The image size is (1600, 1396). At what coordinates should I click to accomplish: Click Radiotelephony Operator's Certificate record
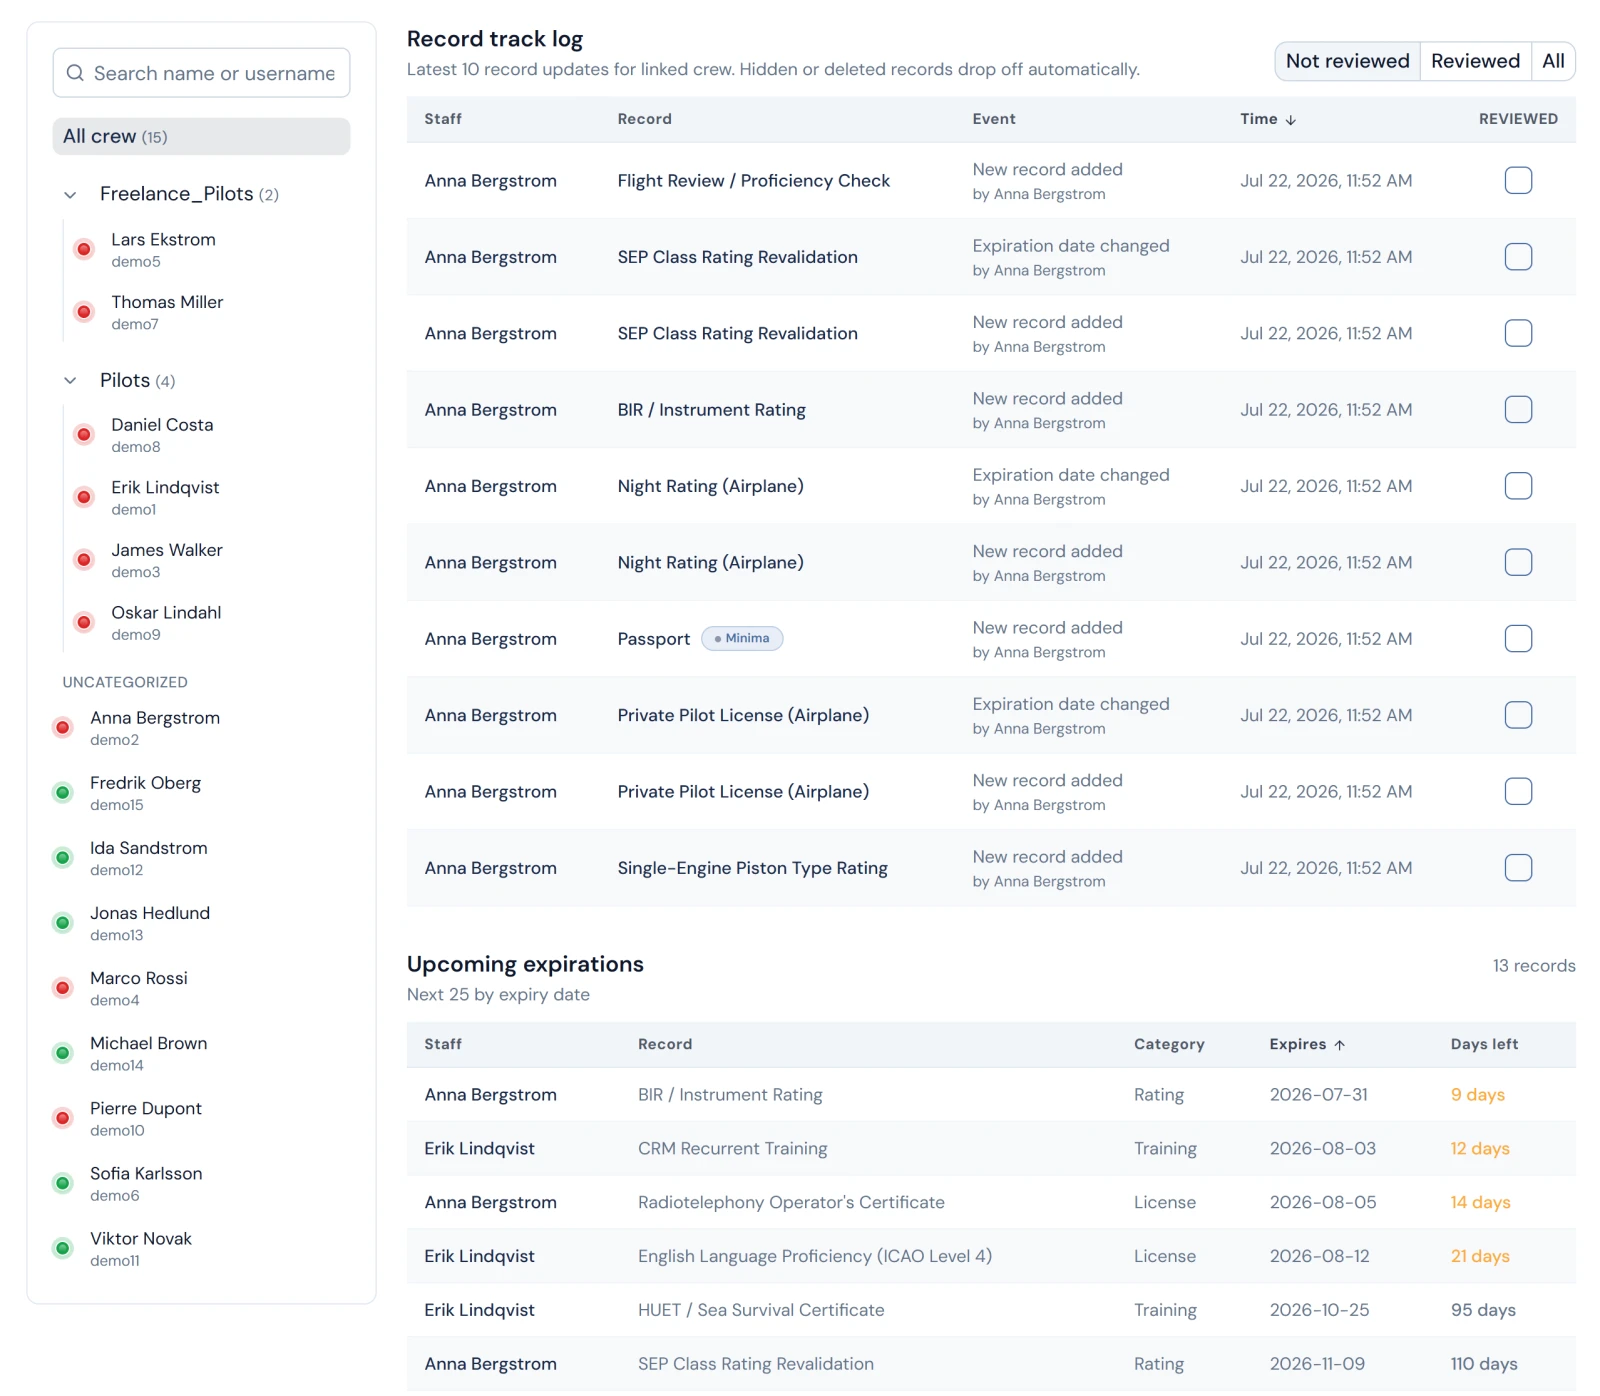[791, 1202]
